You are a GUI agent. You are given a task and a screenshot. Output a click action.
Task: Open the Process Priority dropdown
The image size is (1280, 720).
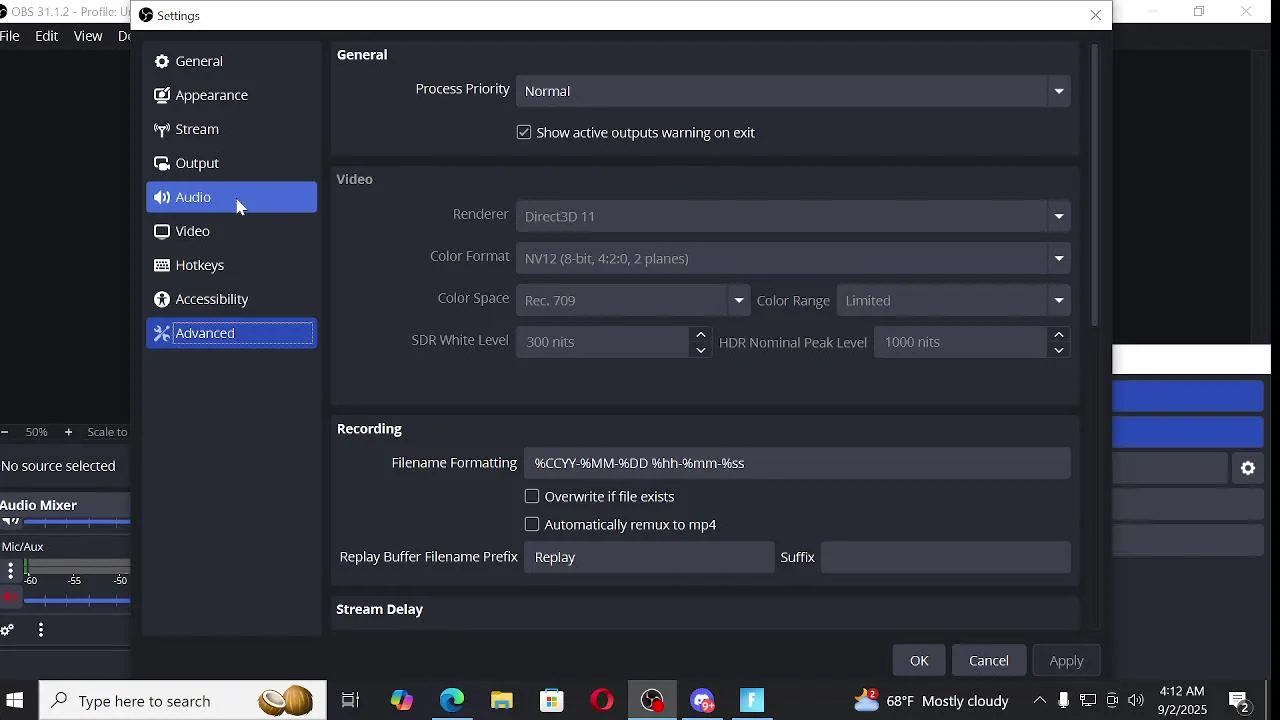coord(793,91)
